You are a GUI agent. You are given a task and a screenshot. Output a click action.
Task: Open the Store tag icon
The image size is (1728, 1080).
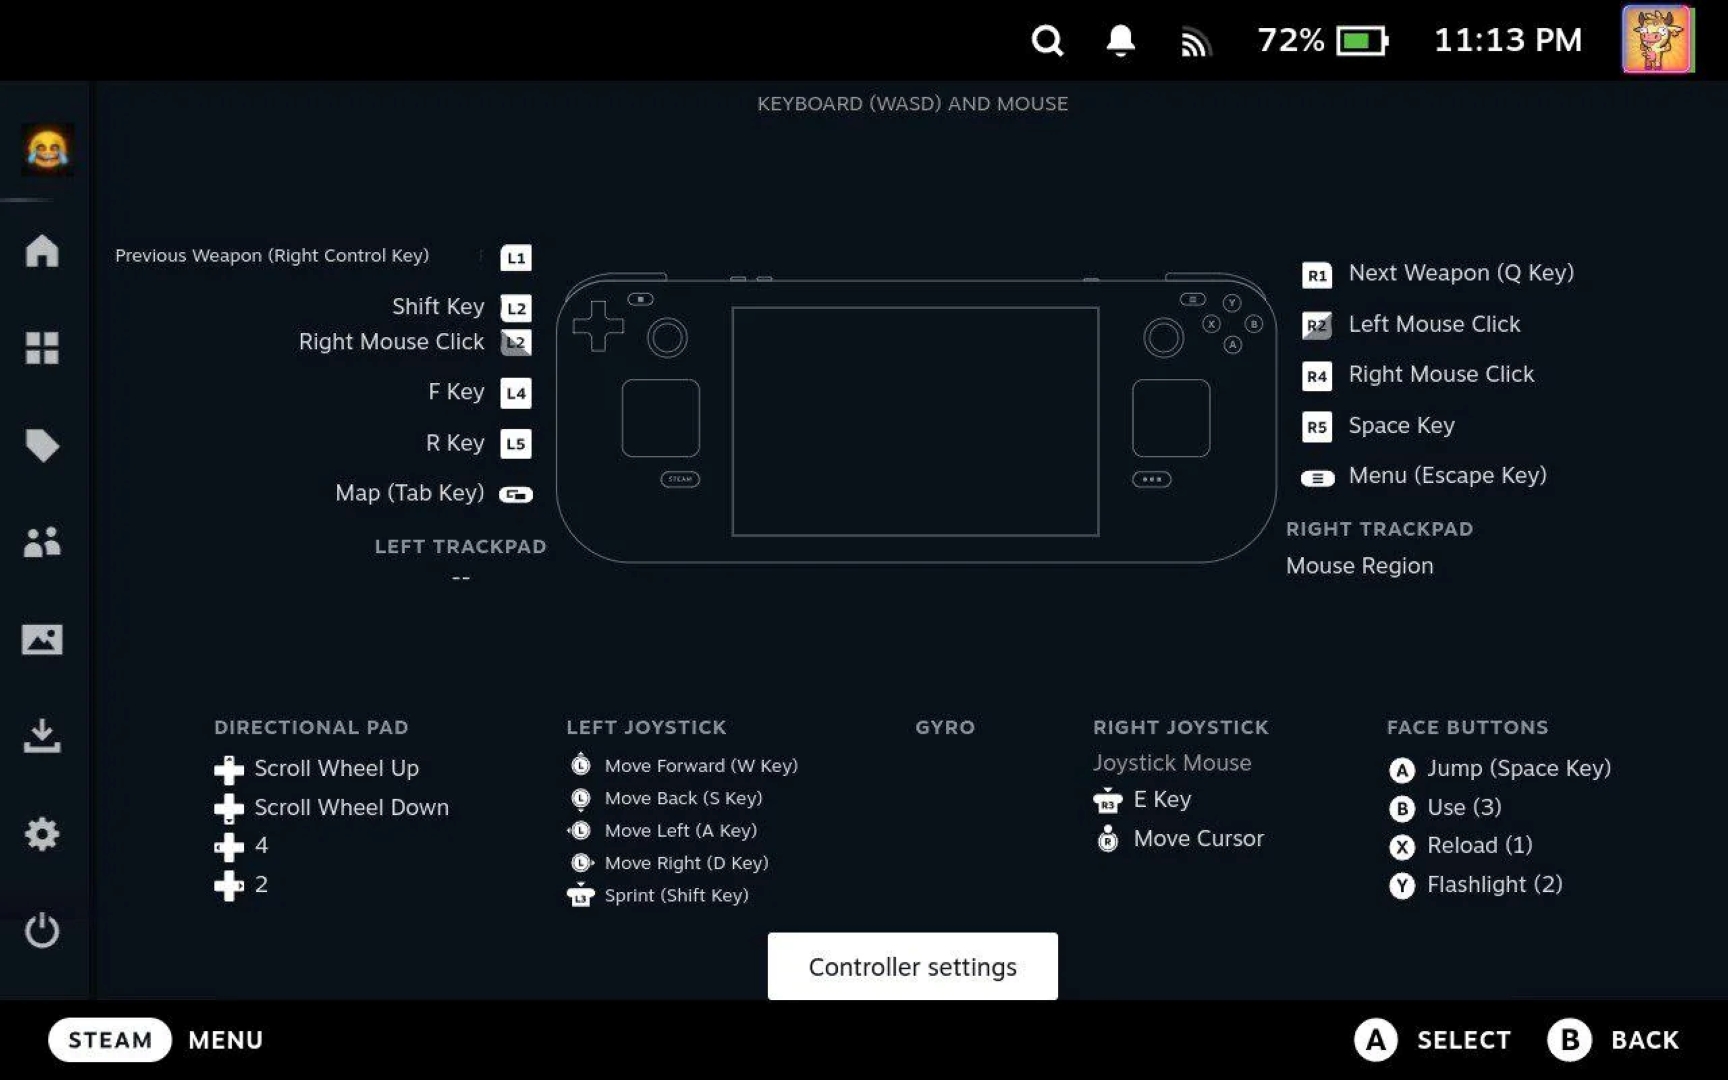tap(42, 445)
